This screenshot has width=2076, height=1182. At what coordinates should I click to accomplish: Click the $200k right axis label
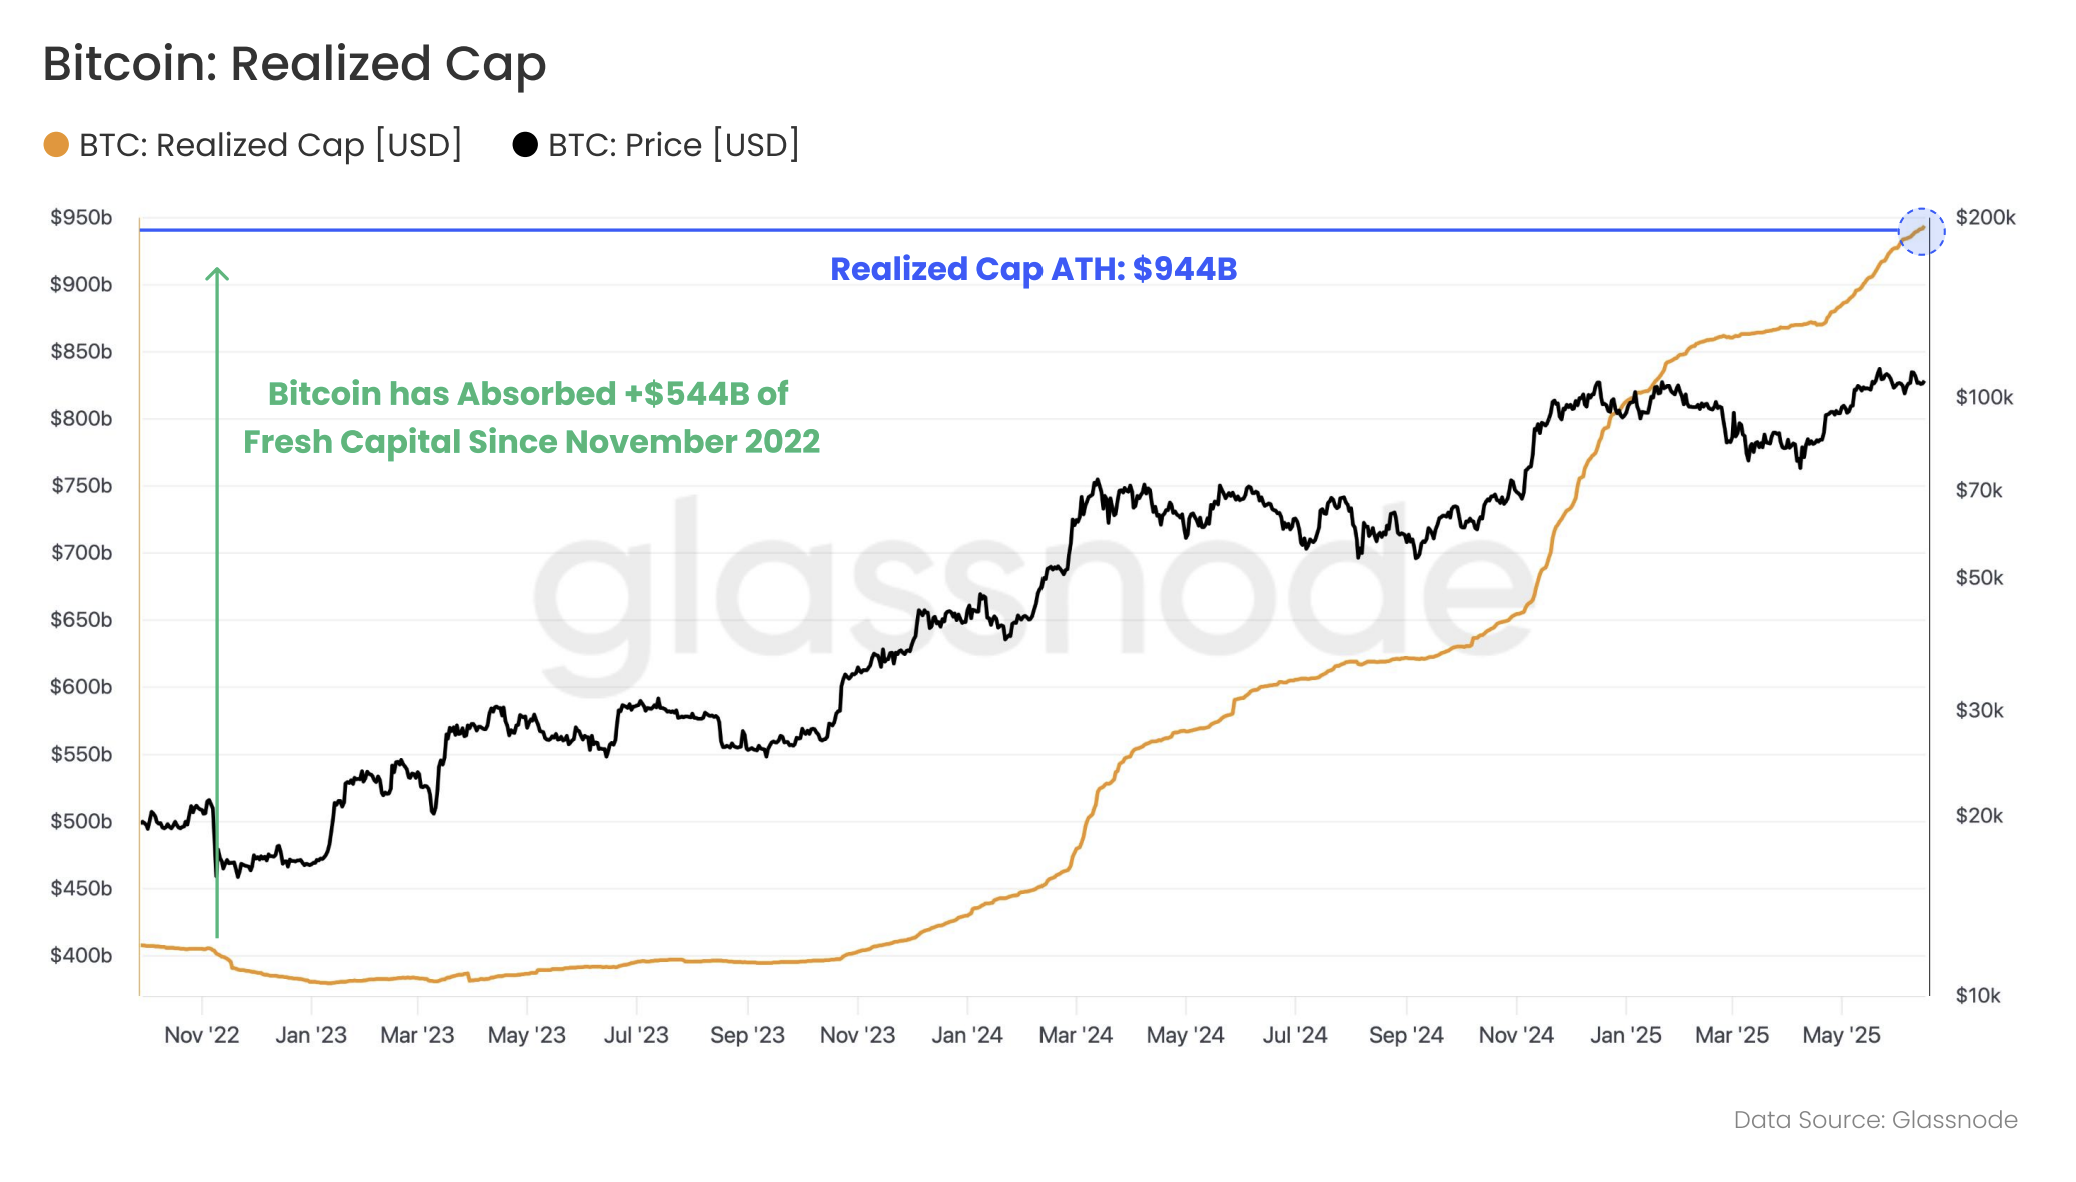tap(1985, 217)
